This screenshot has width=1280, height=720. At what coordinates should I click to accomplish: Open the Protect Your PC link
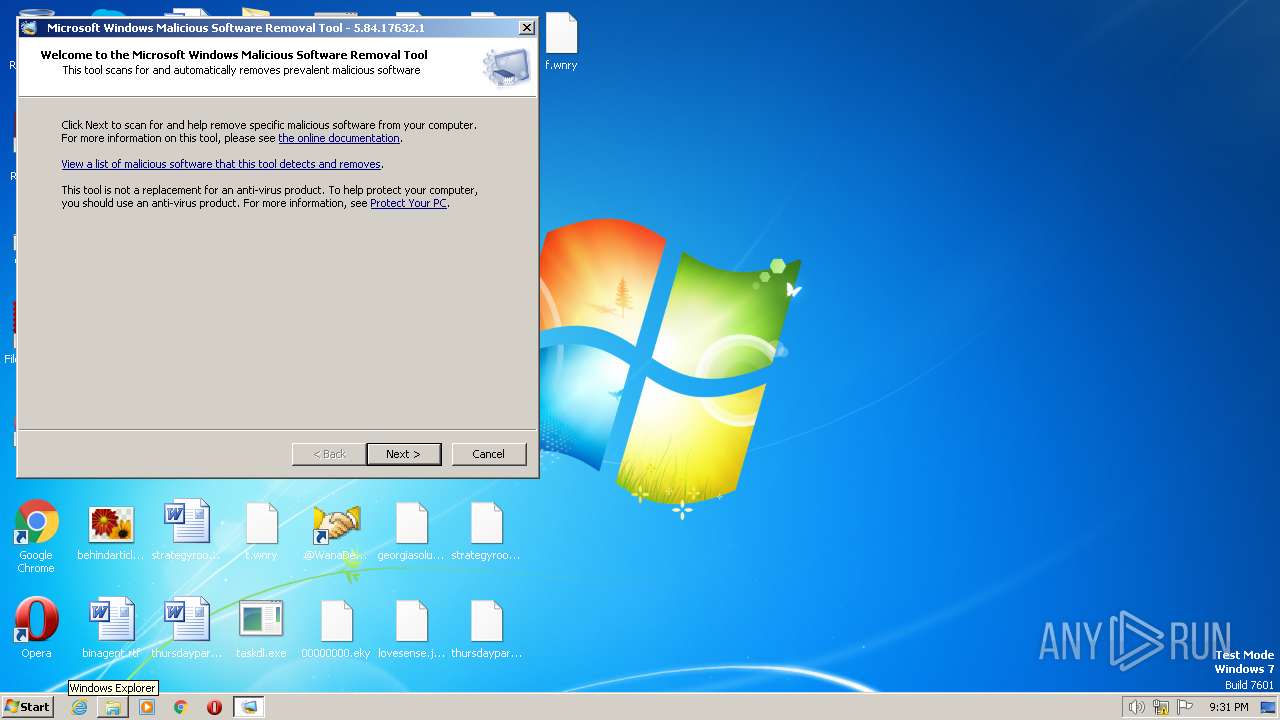click(x=408, y=203)
